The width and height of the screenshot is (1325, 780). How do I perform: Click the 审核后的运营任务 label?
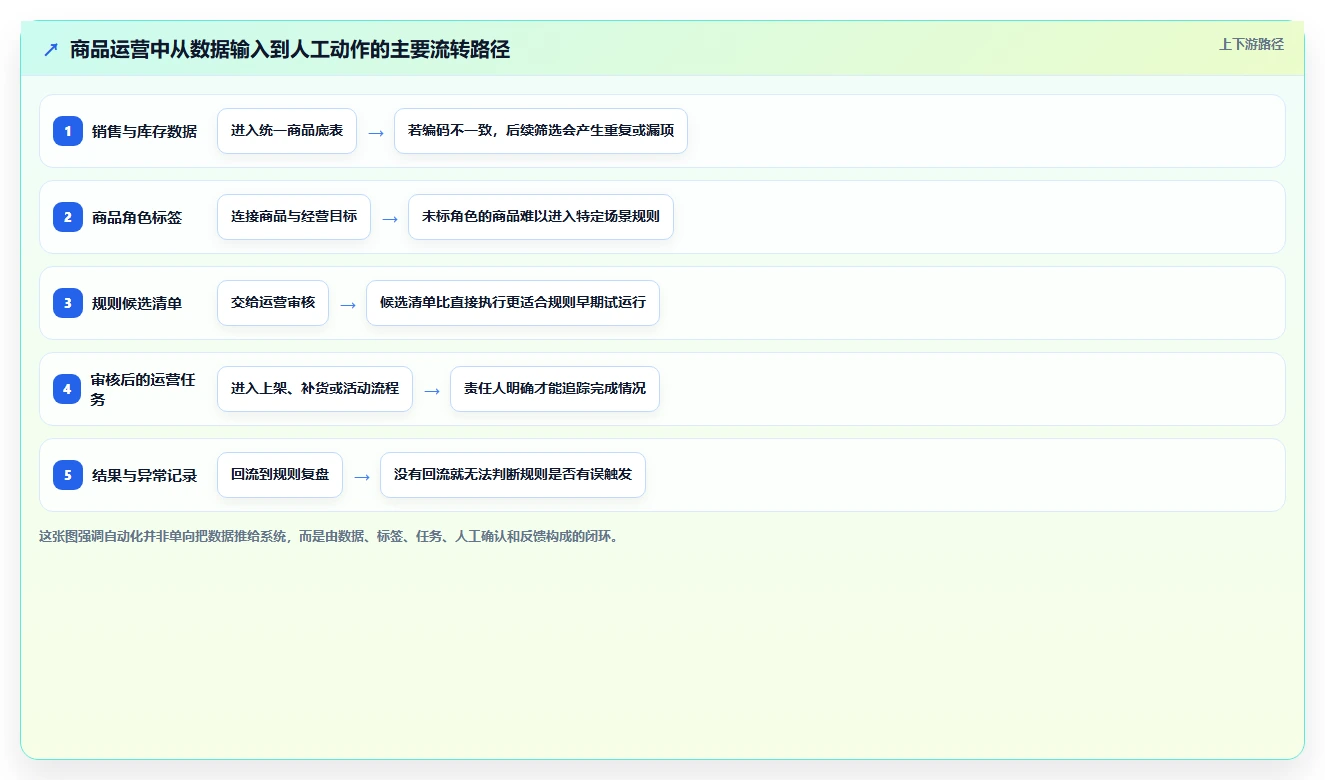coord(144,389)
